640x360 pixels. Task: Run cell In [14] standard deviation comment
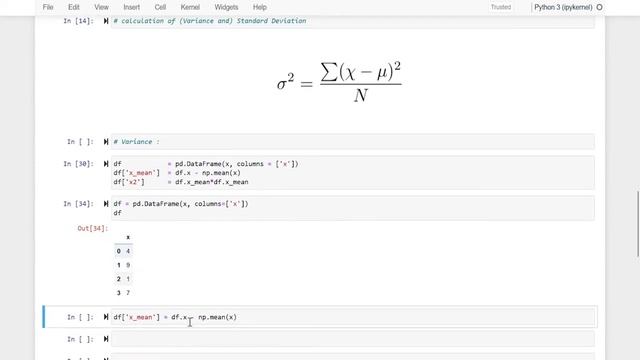point(106,21)
